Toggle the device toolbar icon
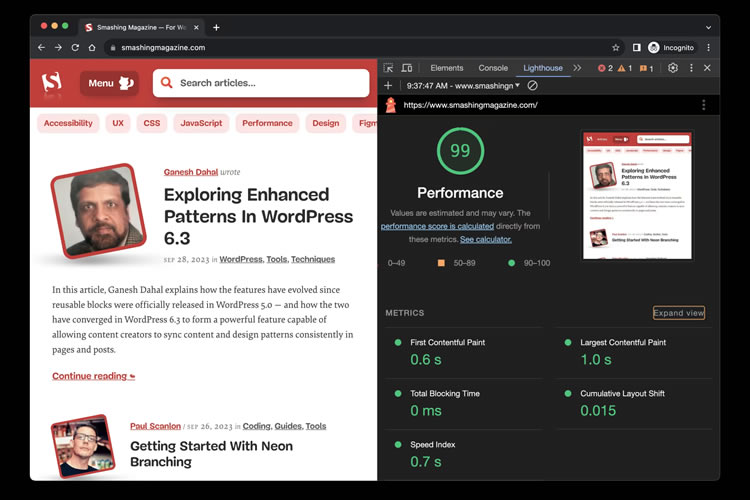Viewport: 750px width, 500px height. [x=407, y=68]
